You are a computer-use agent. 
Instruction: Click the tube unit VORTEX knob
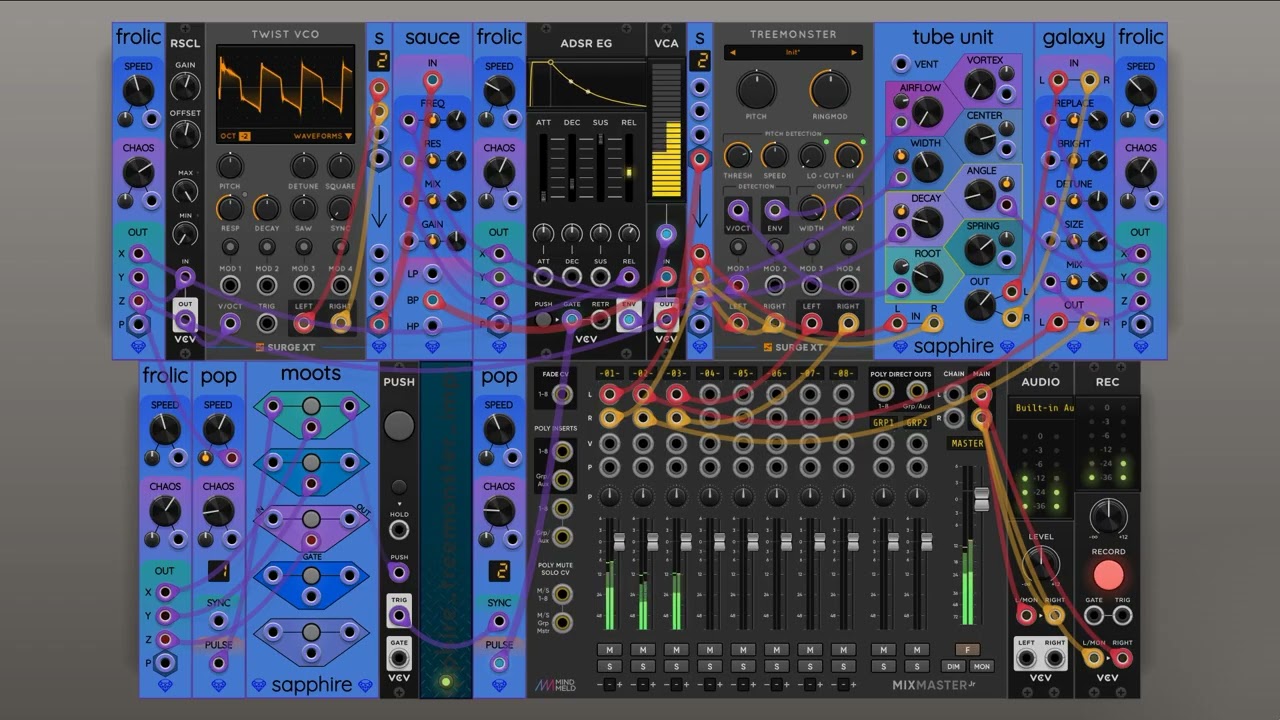coord(978,85)
